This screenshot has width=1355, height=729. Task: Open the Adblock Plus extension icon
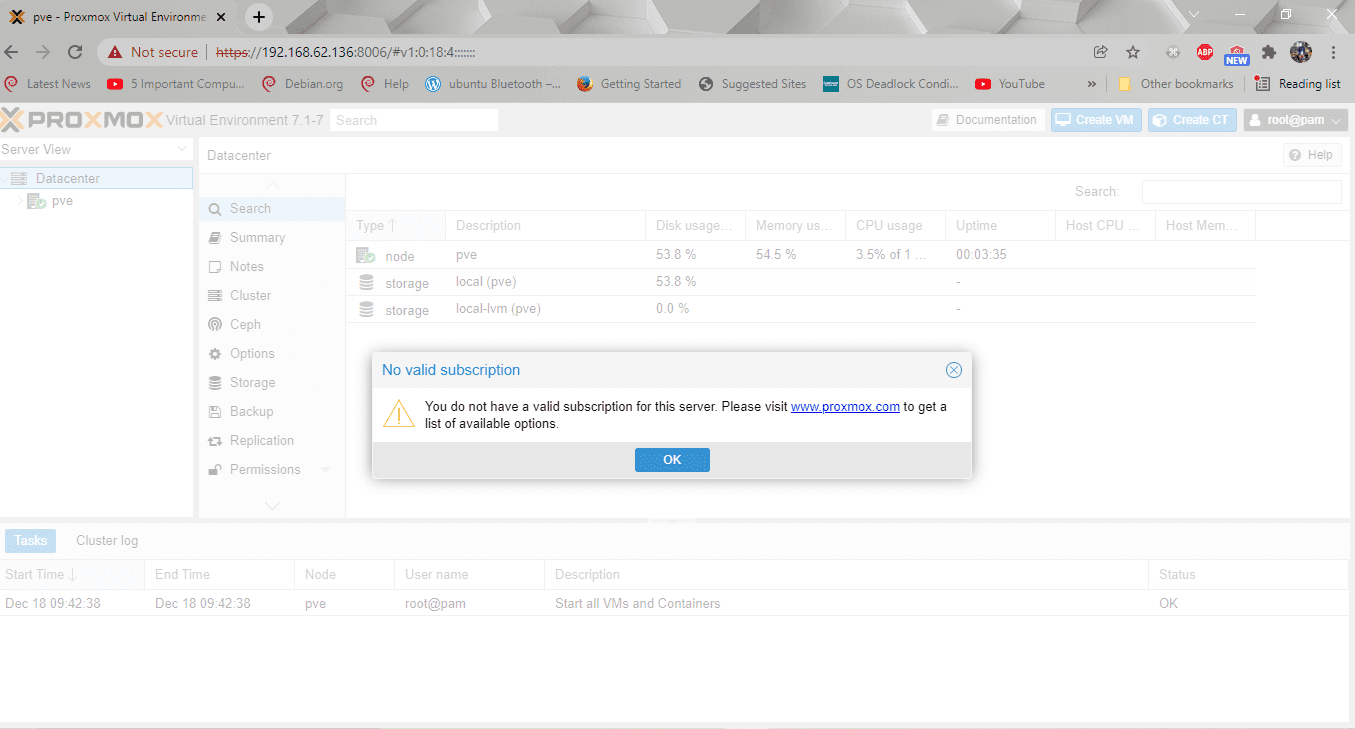[x=1205, y=52]
